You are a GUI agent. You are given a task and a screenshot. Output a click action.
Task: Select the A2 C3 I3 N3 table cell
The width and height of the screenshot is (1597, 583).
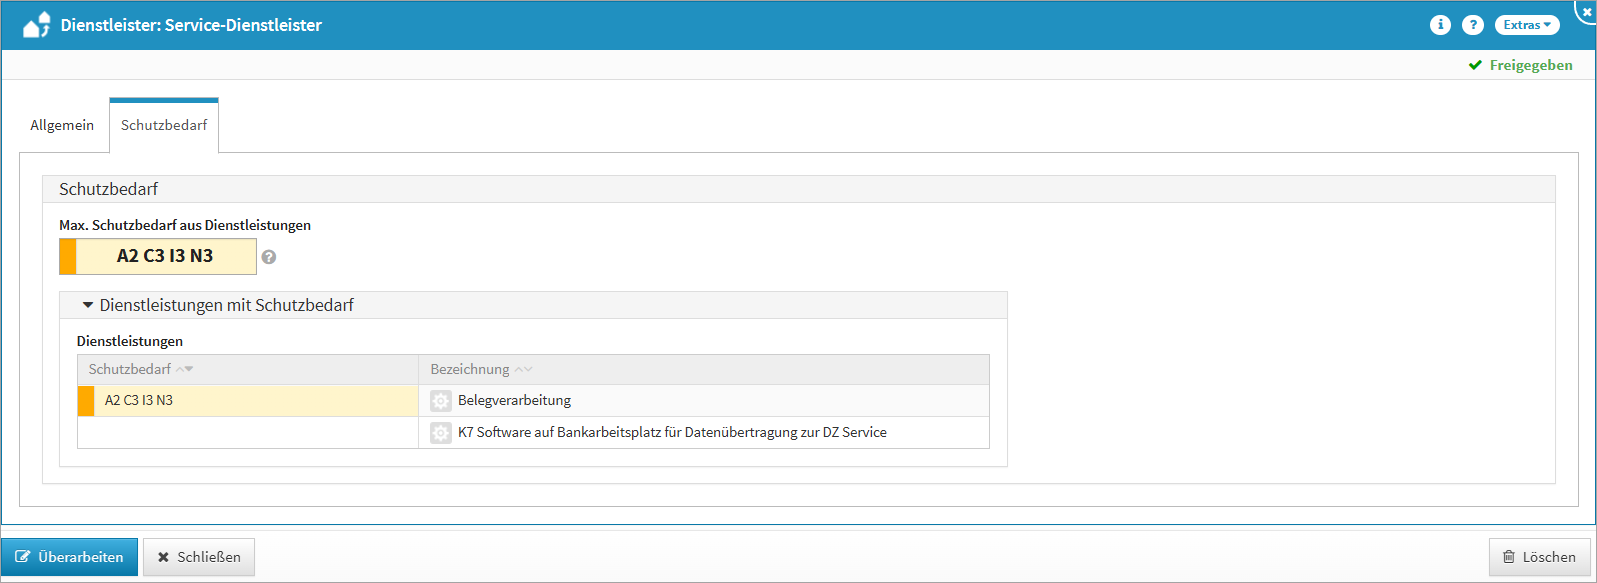coord(139,401)
